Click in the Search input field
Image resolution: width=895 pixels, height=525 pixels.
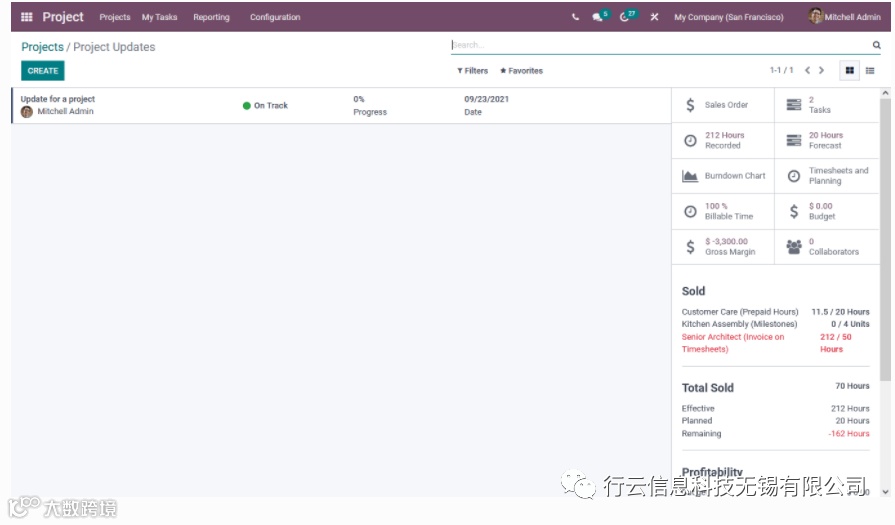pos(660,45)
